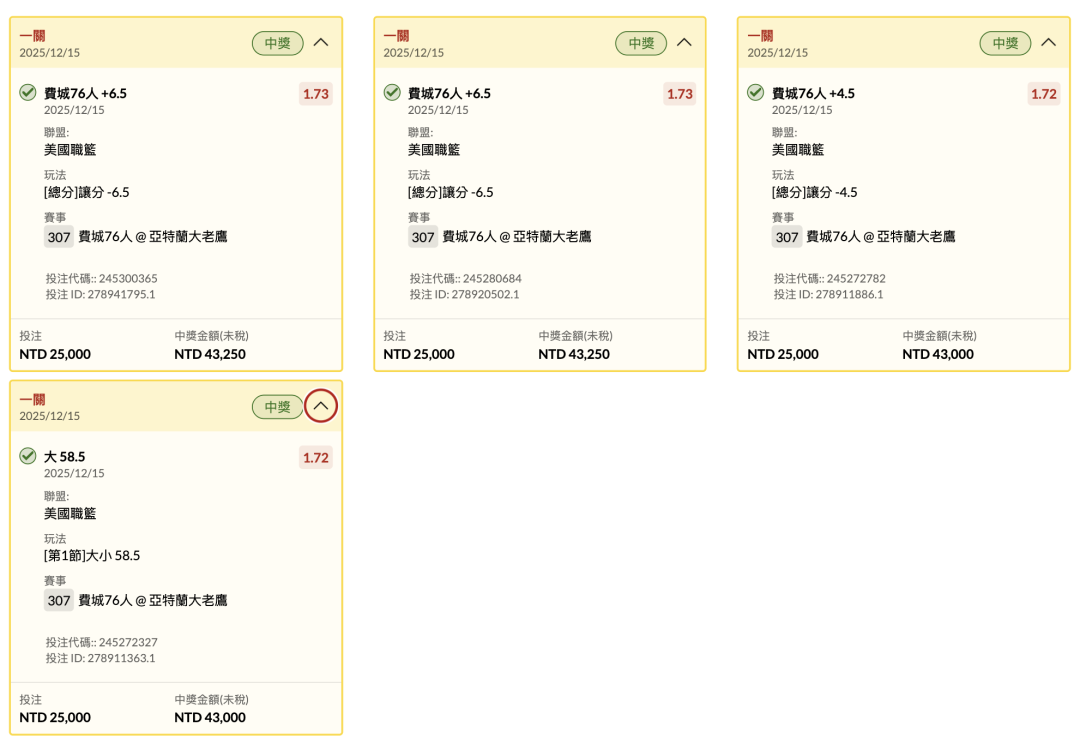Click check icon beside 費城76人 +4.5
Image resolution: width=1080 pixels, height=738 pixels.
click(x=756, y=93)
